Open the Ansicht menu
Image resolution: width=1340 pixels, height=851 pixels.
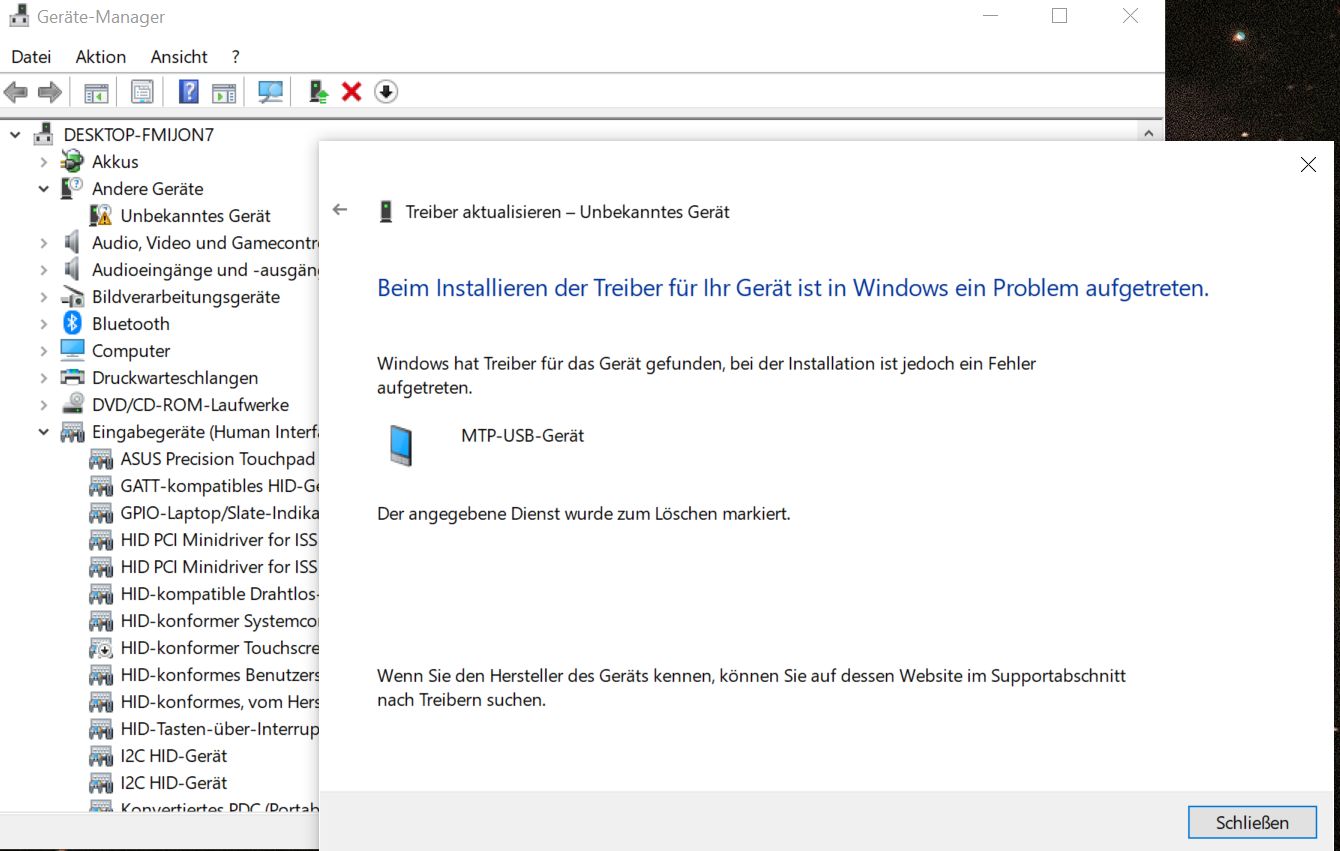pos(179,57)
